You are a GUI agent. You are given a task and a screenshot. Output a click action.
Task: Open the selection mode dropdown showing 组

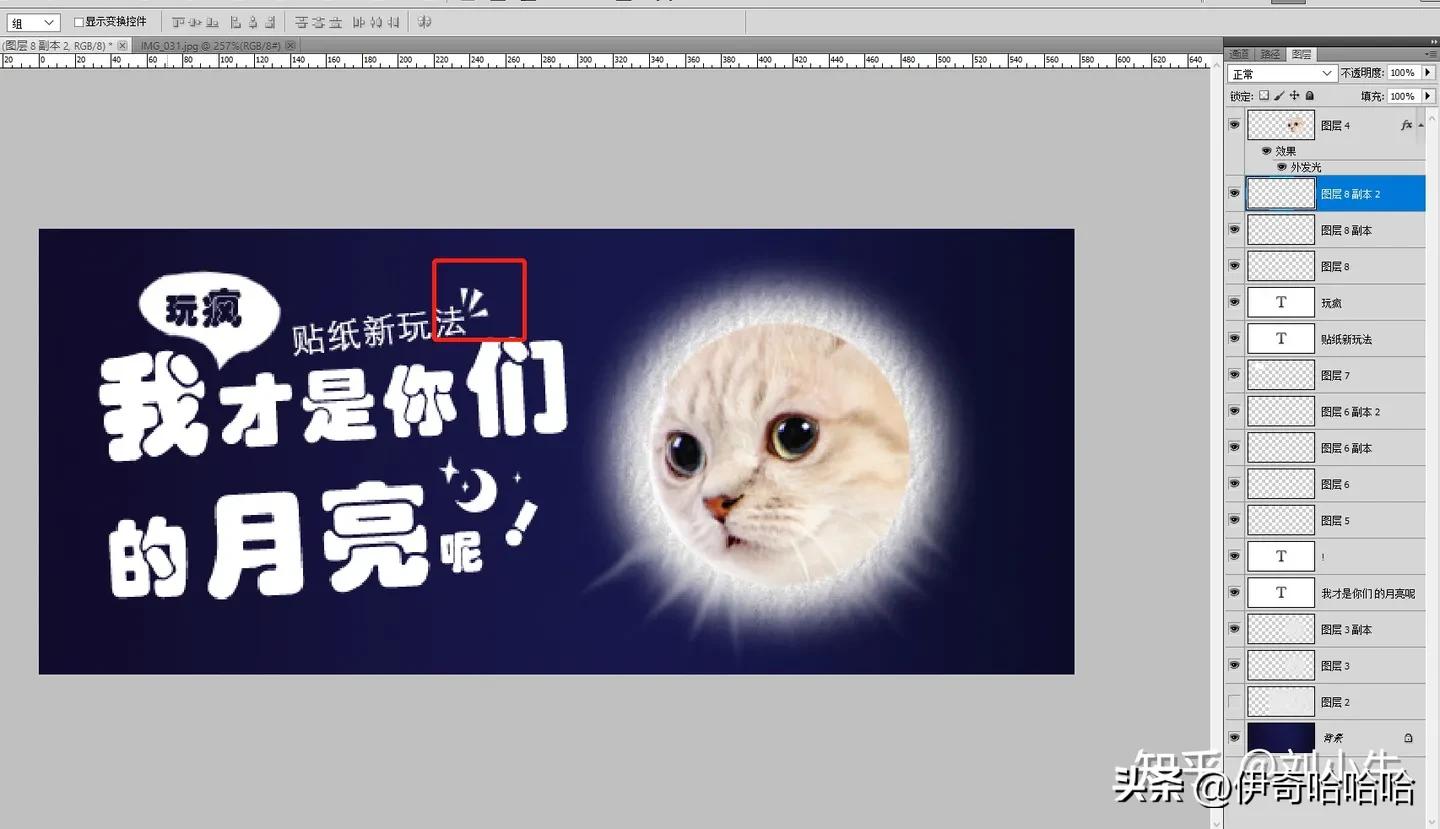[33, 21]
